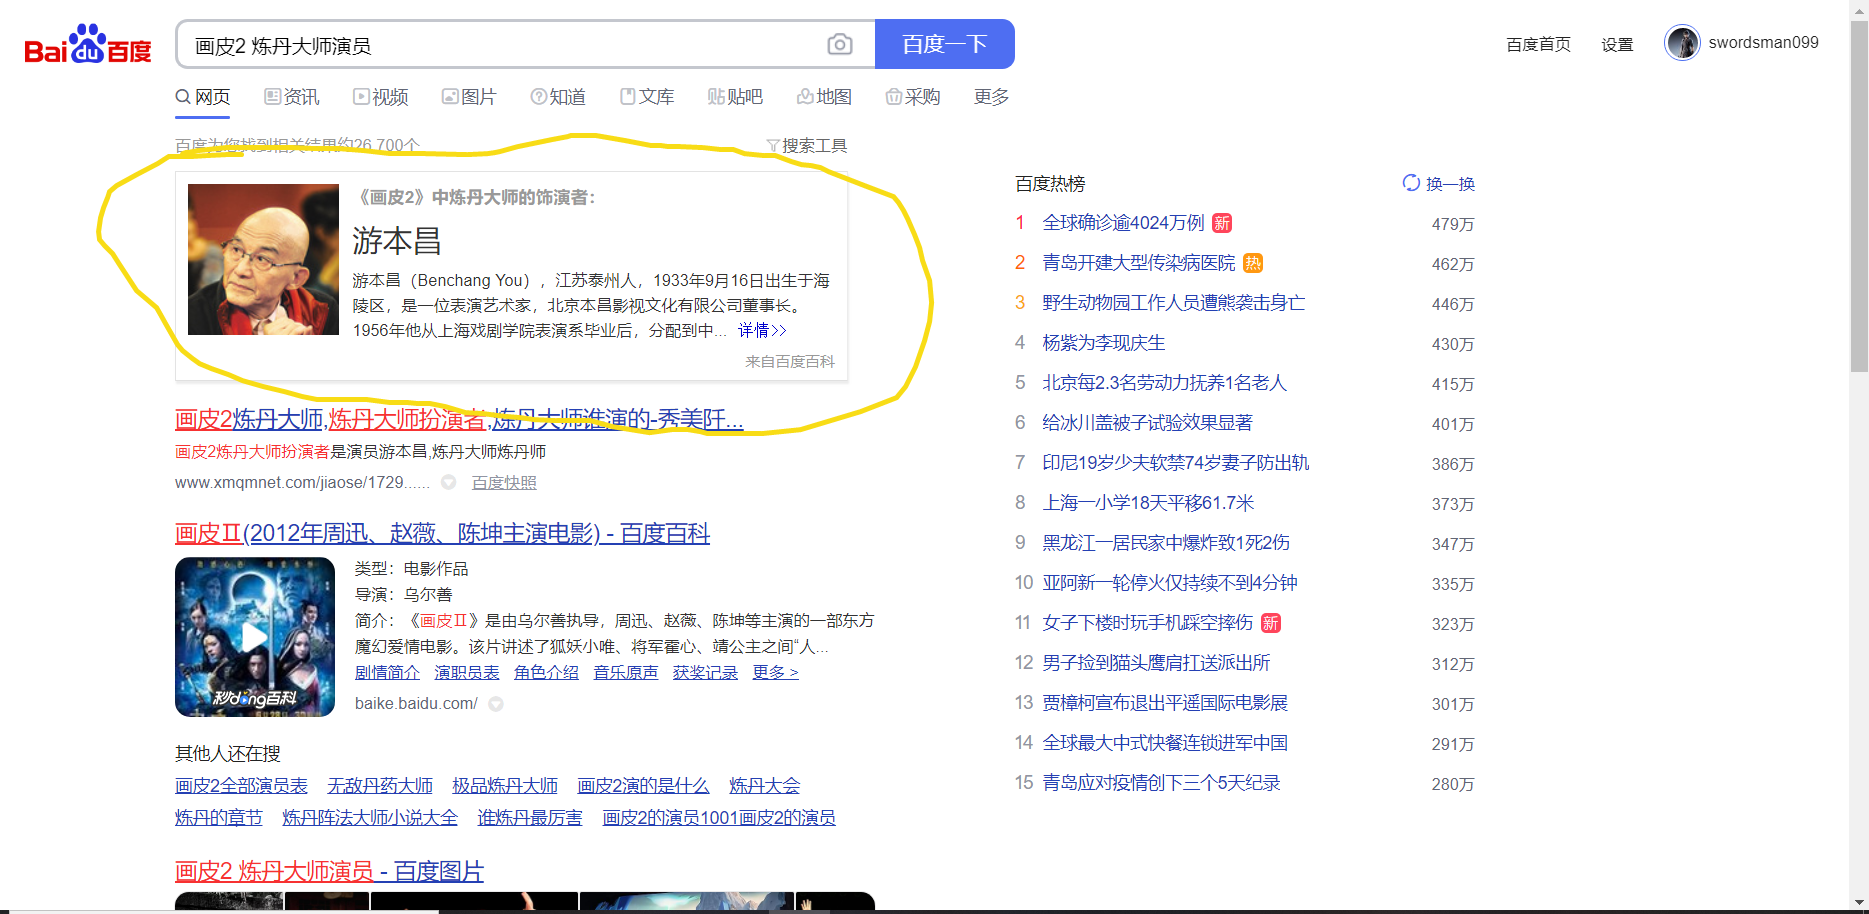Screen dimensions: 1869x914
Task: Search related term 炼丹大会
Action: pos(765,786)
